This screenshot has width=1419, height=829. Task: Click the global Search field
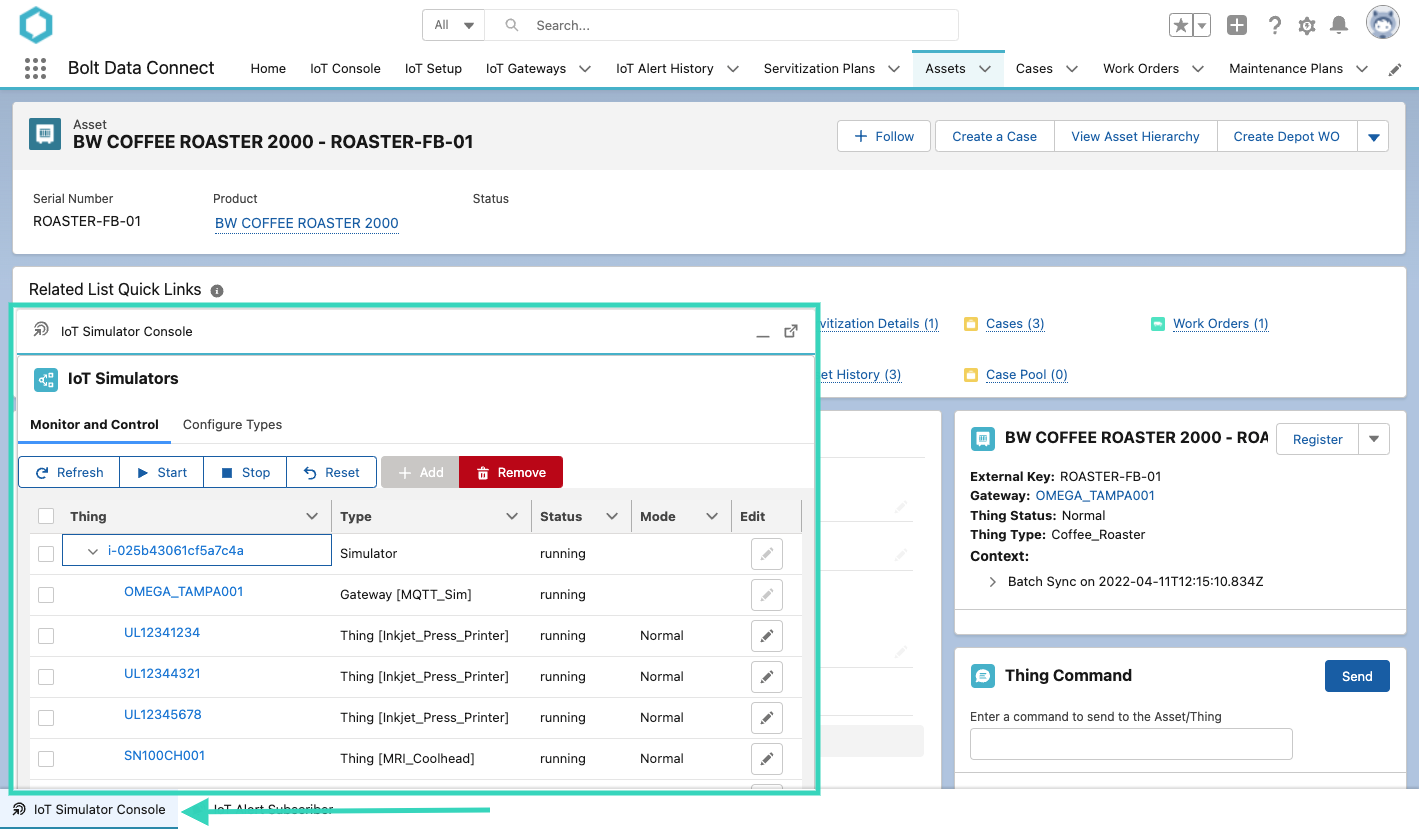coord(722,26)
